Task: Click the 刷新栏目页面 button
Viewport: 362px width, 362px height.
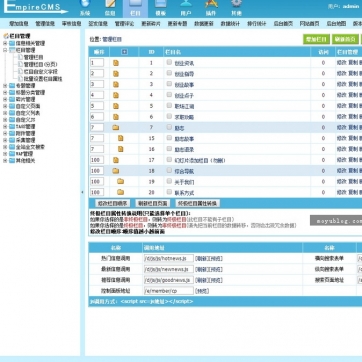Action: coord(153,203)
